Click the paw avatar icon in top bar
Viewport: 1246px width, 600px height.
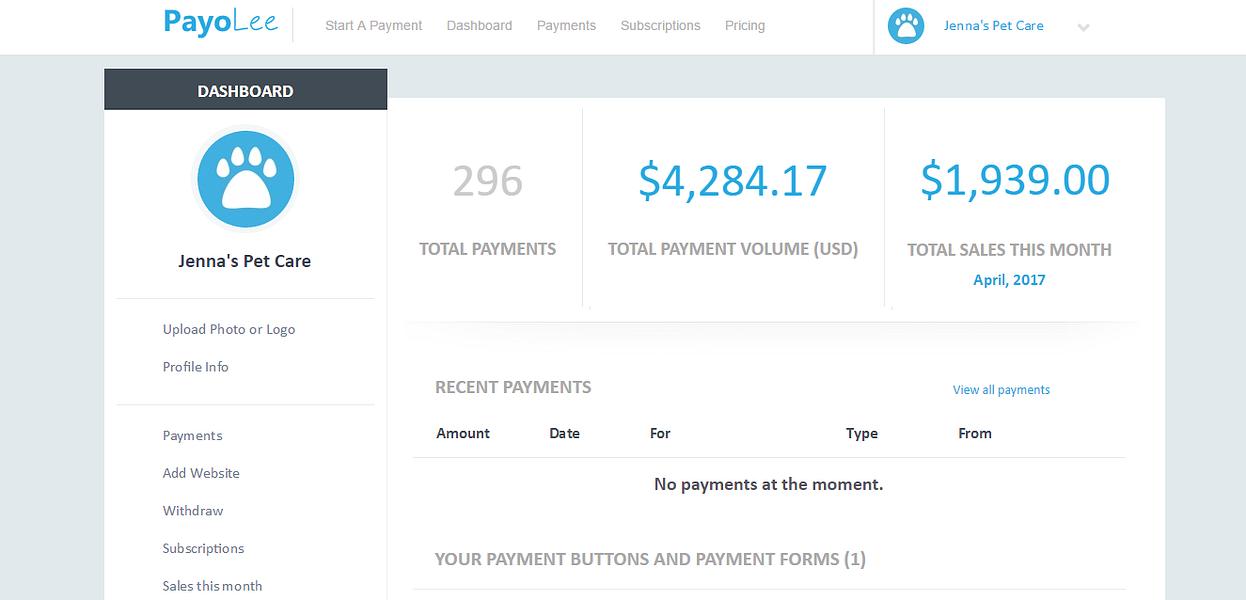click(x=906, y=26)
